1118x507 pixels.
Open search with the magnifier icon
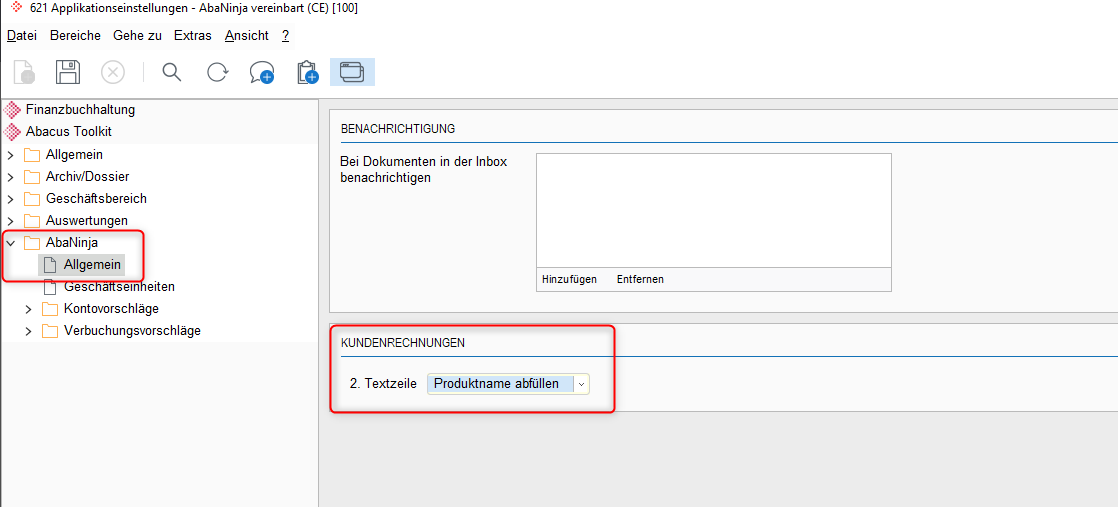point(172,72)
